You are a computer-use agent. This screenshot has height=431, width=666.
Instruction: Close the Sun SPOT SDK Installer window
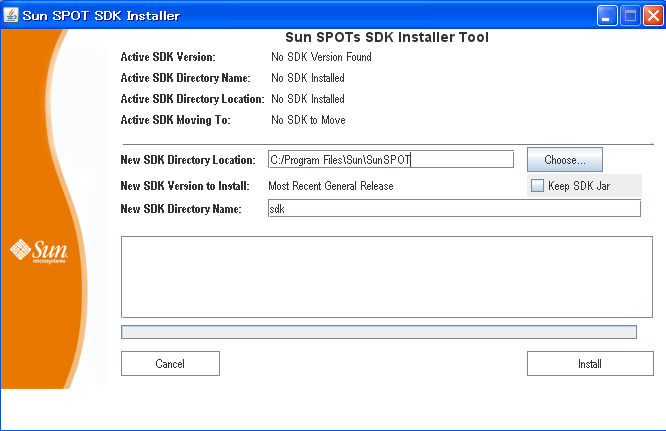pos(654,16)
